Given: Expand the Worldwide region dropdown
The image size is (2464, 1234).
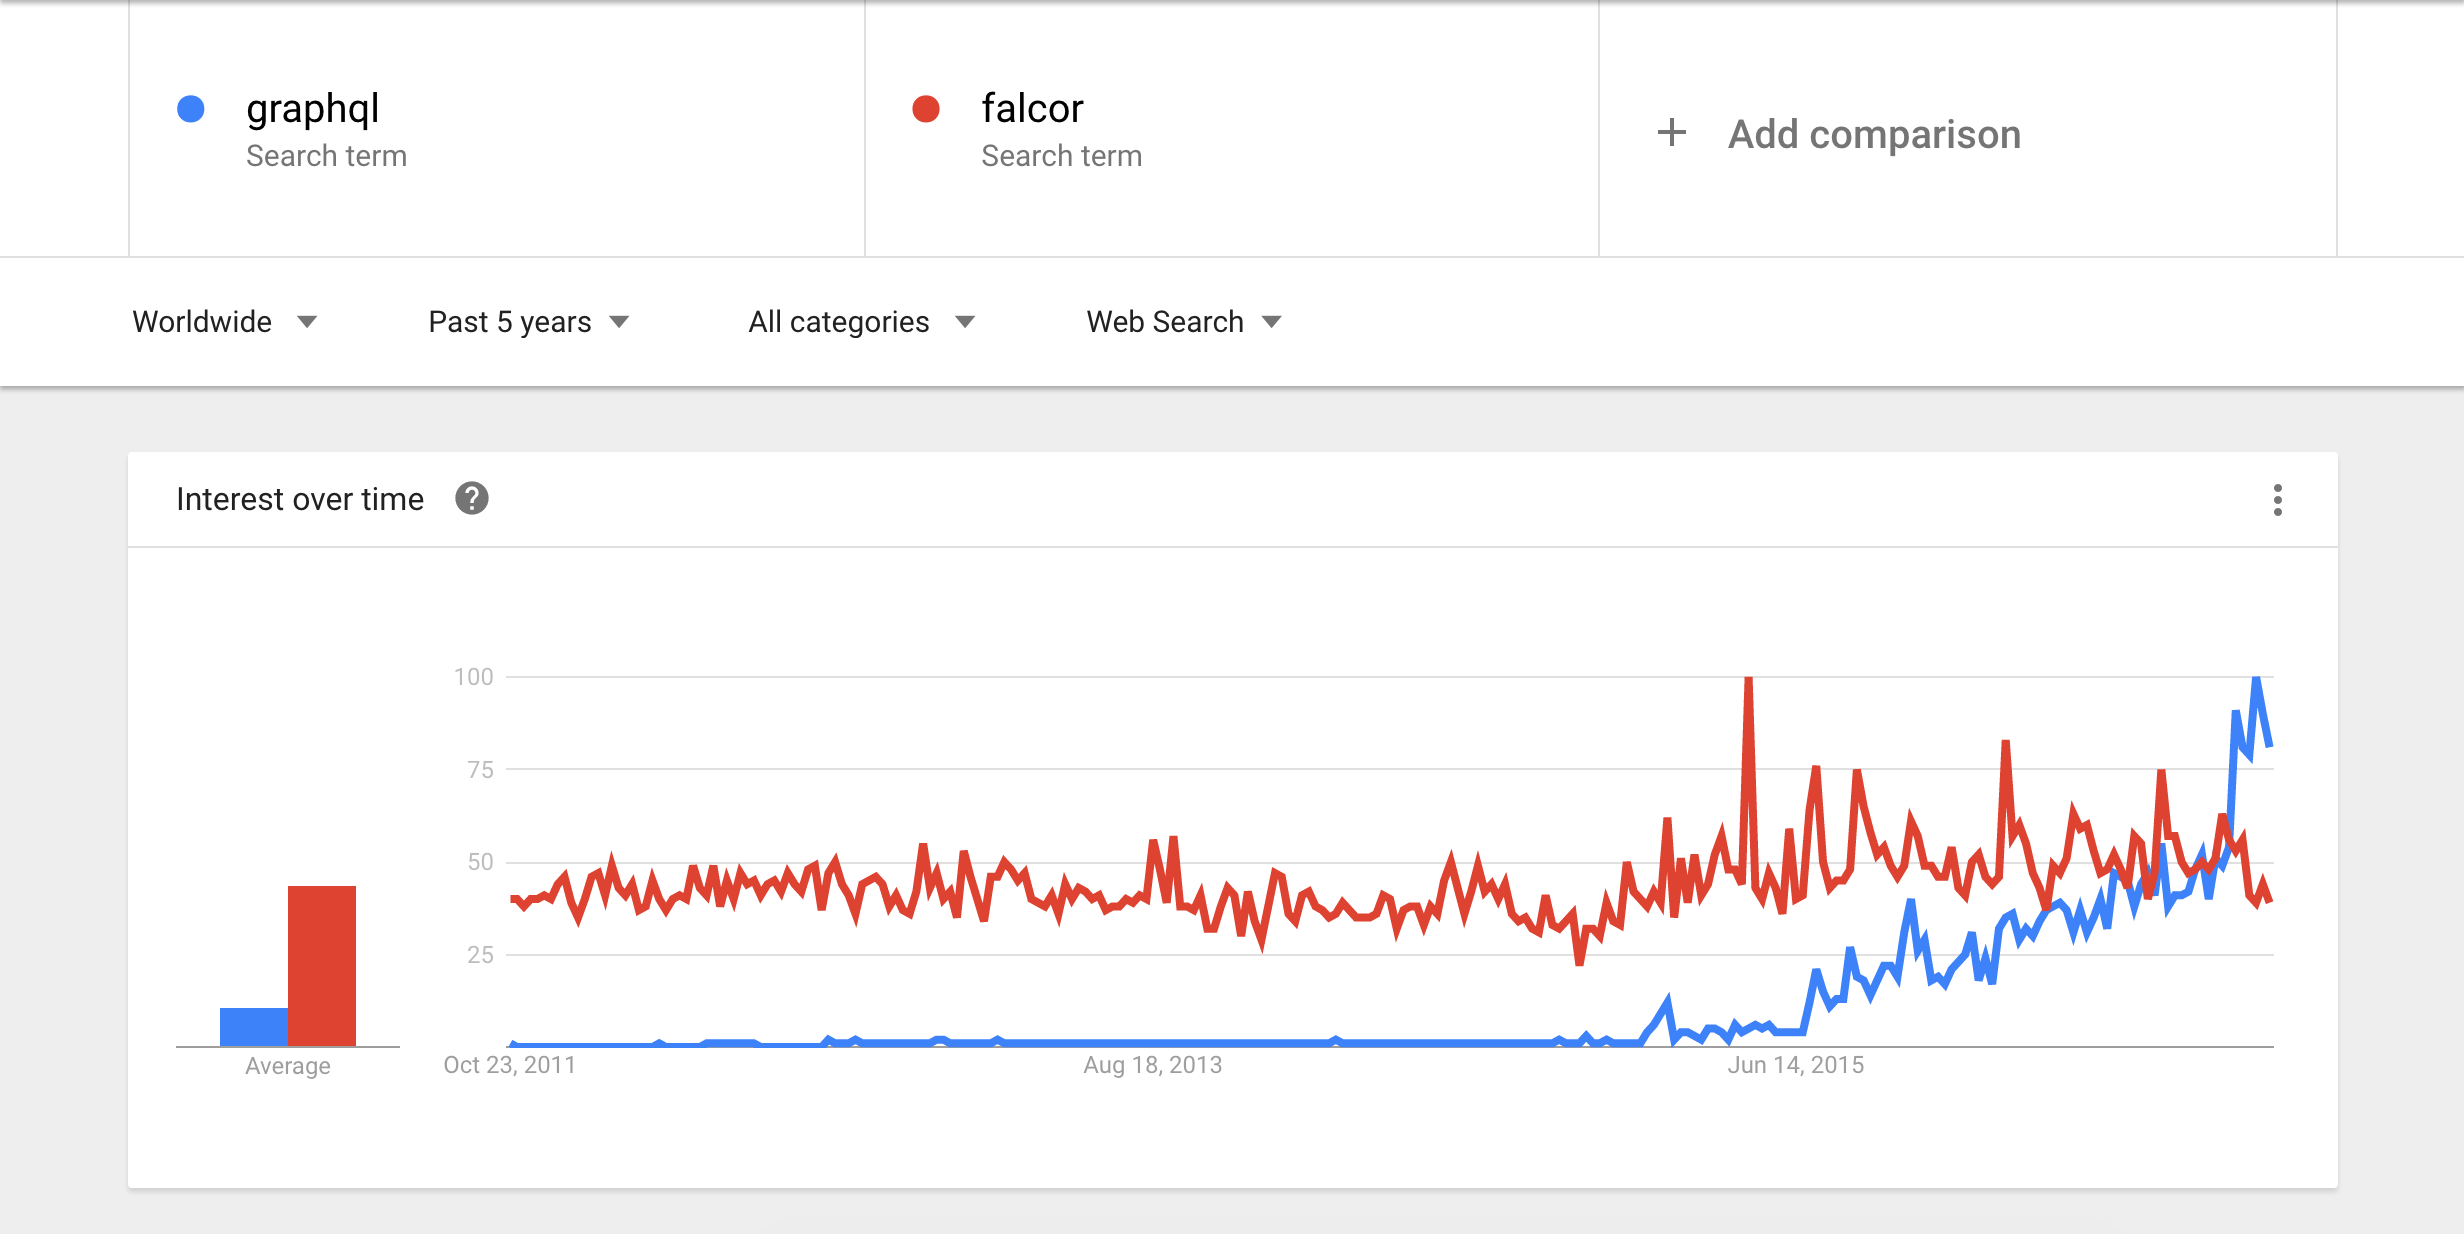Looking at the screenshot, I should tap(225, 322).
